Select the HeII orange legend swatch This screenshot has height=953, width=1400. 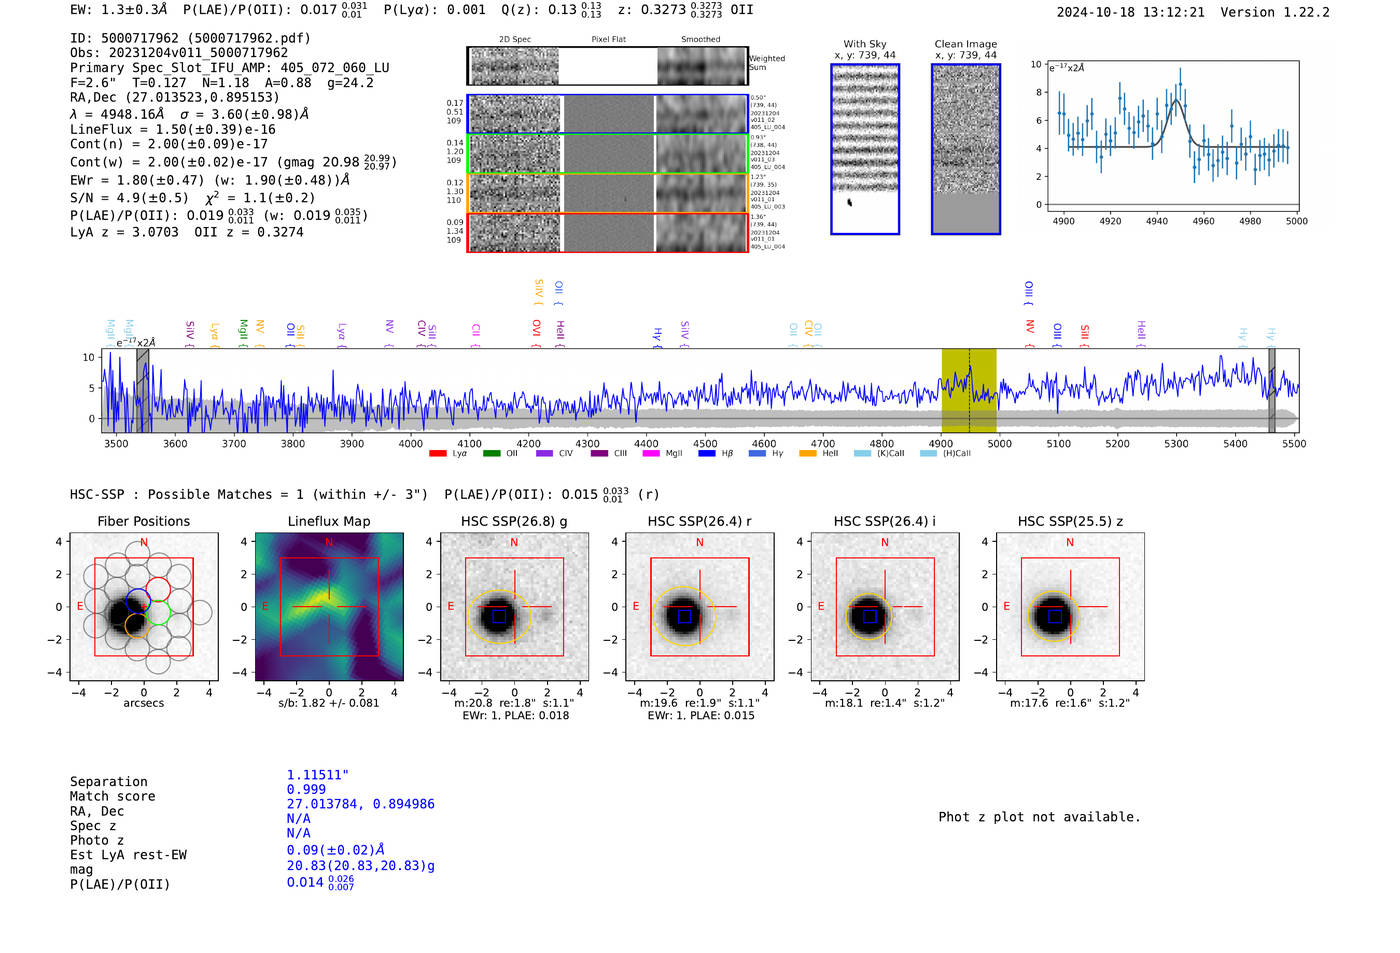coord(808,453)
